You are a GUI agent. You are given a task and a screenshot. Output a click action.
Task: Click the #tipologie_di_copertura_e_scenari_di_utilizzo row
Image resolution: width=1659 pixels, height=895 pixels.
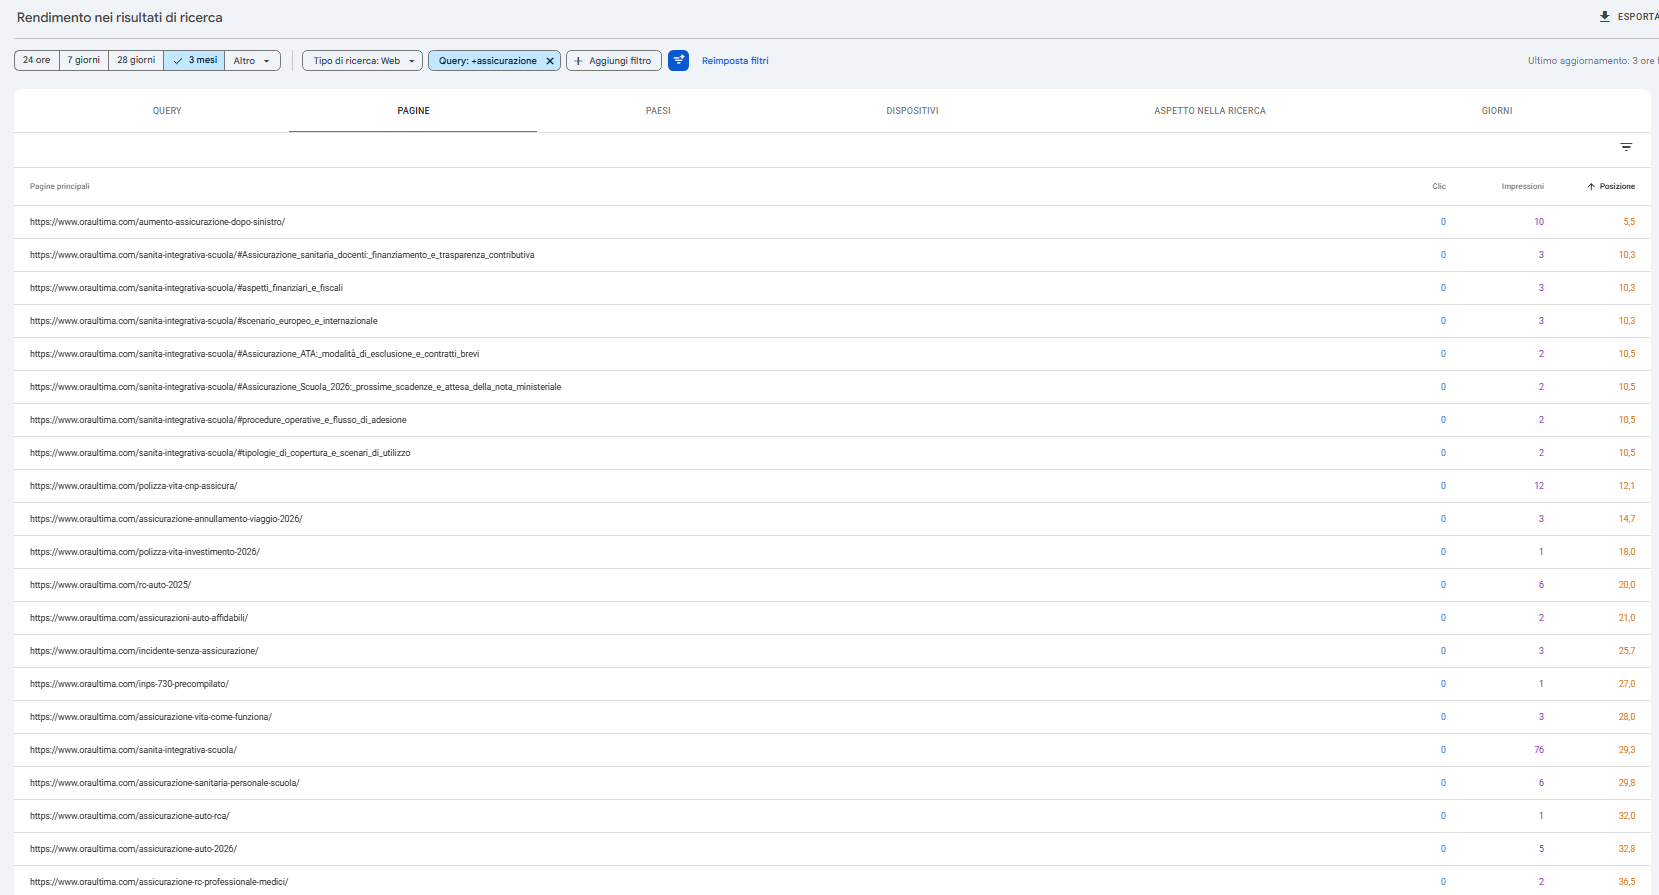[x=832, y=453]
